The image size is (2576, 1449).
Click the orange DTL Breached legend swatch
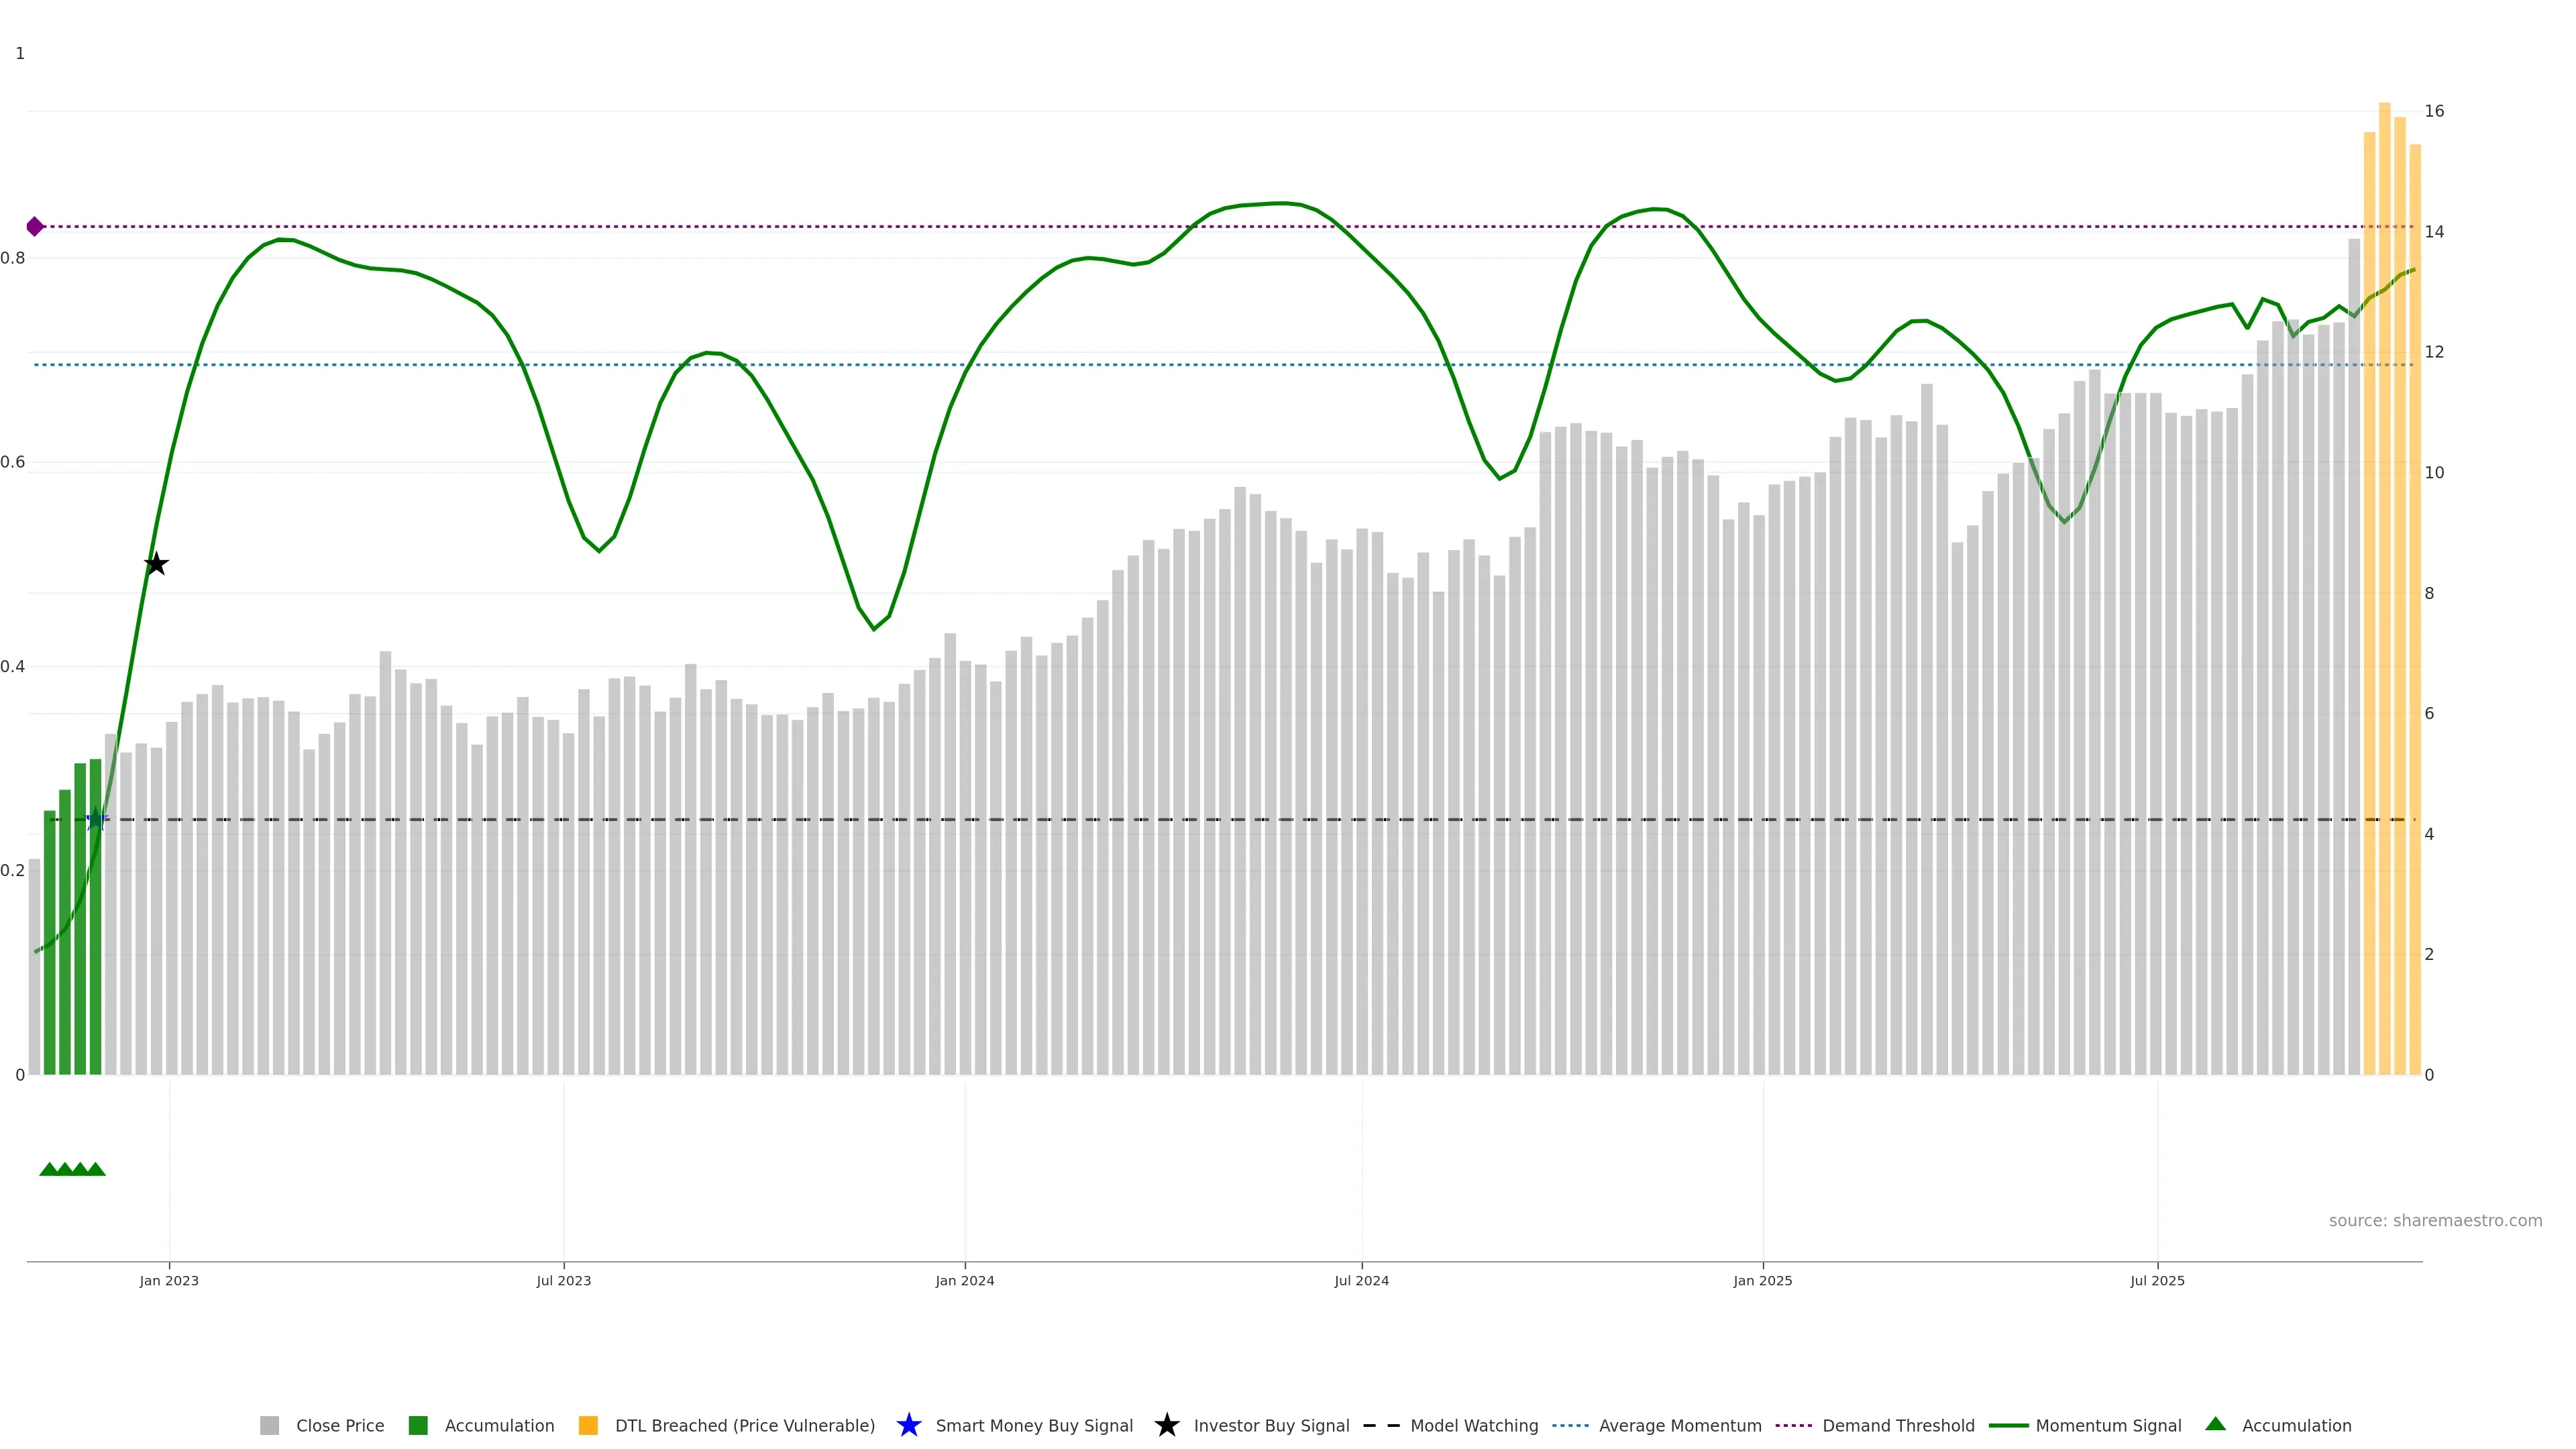point(588,1425)
